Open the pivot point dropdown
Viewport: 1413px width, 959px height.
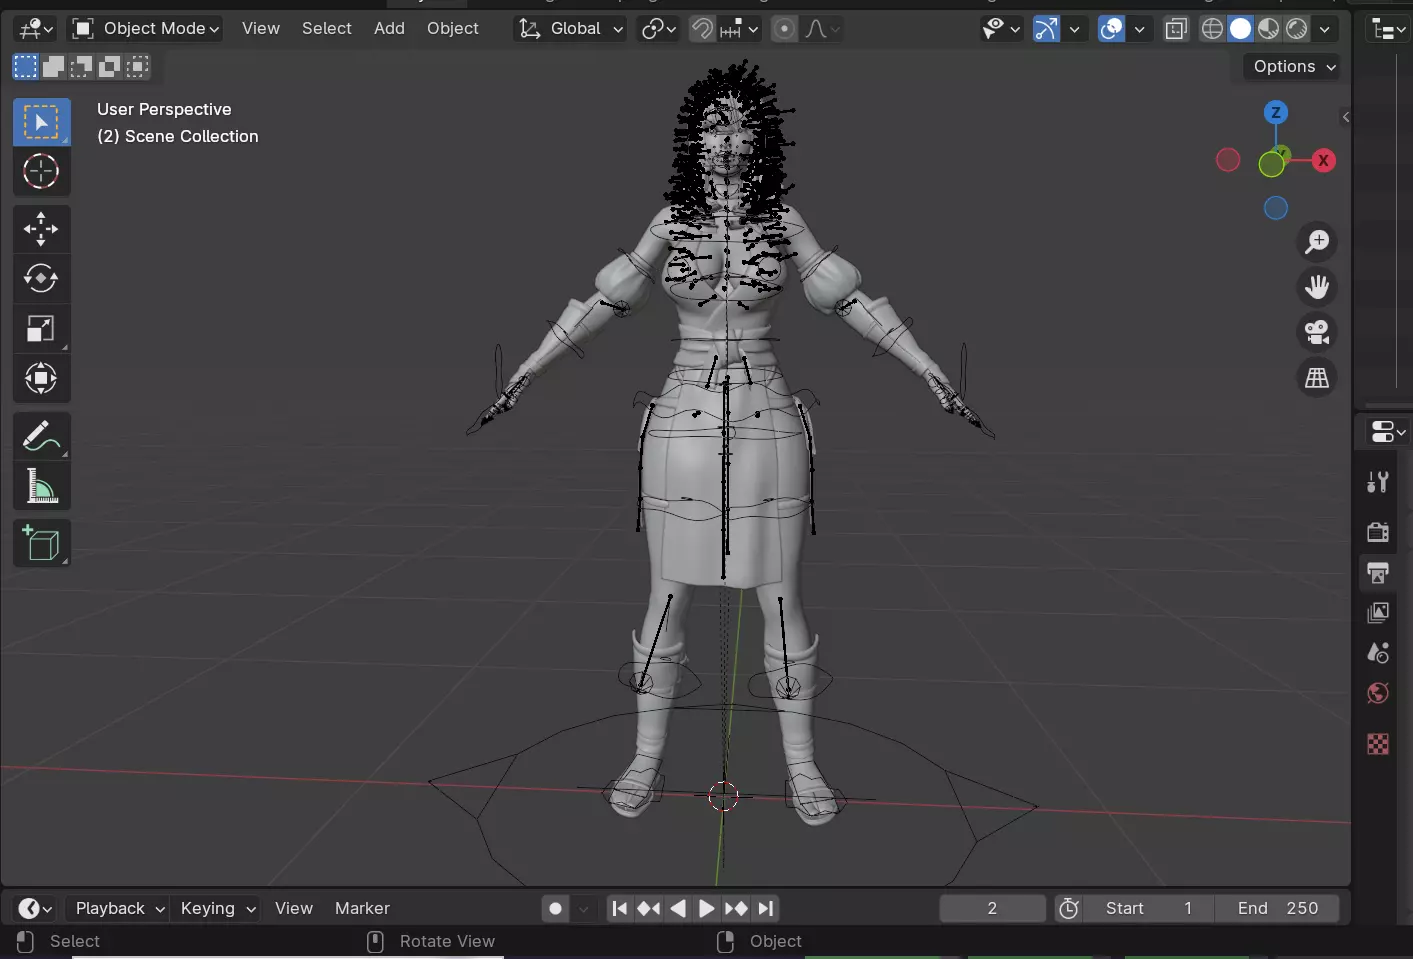659,28
